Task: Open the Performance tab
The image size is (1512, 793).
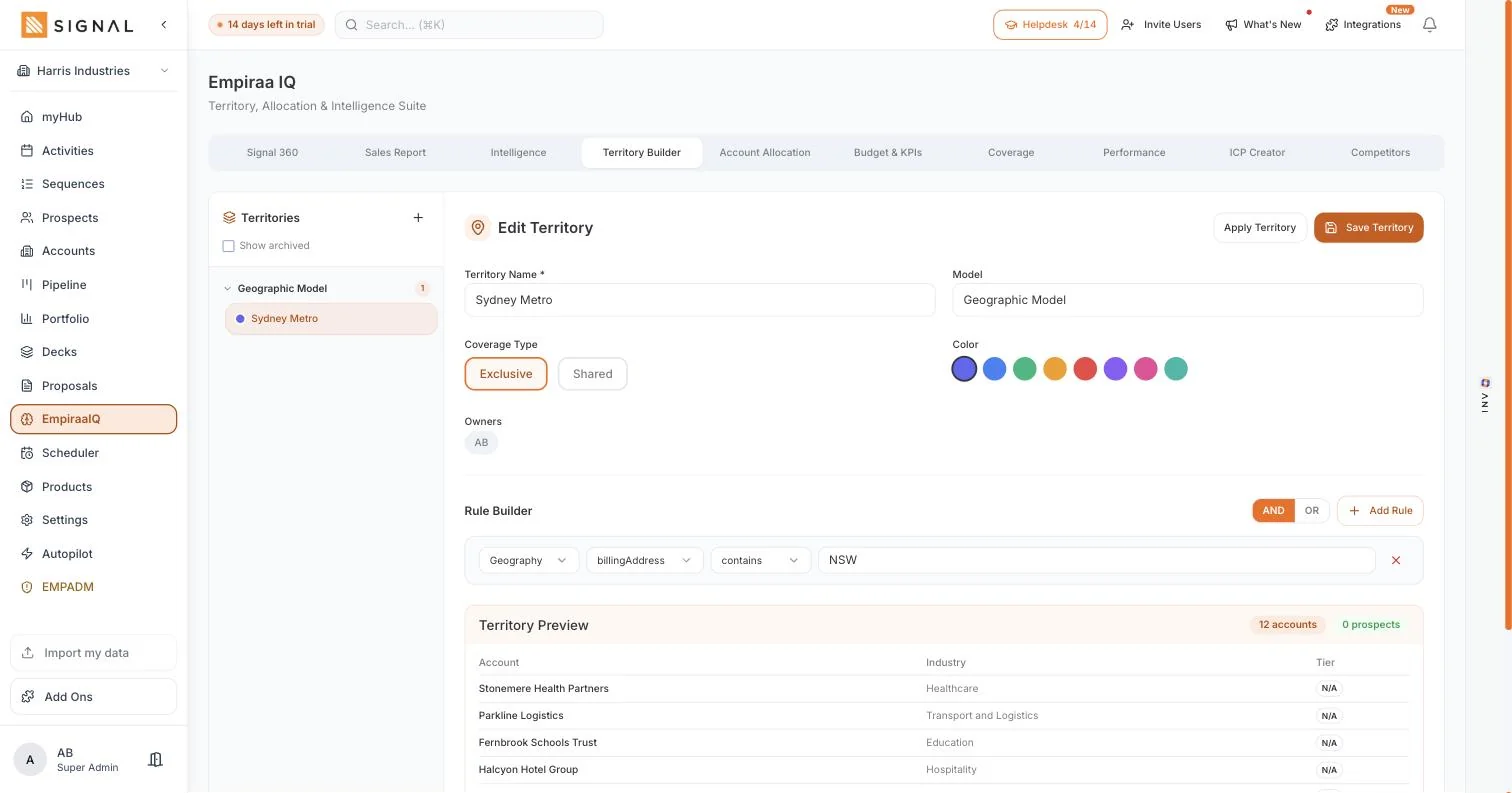Action: (1134, 153)
